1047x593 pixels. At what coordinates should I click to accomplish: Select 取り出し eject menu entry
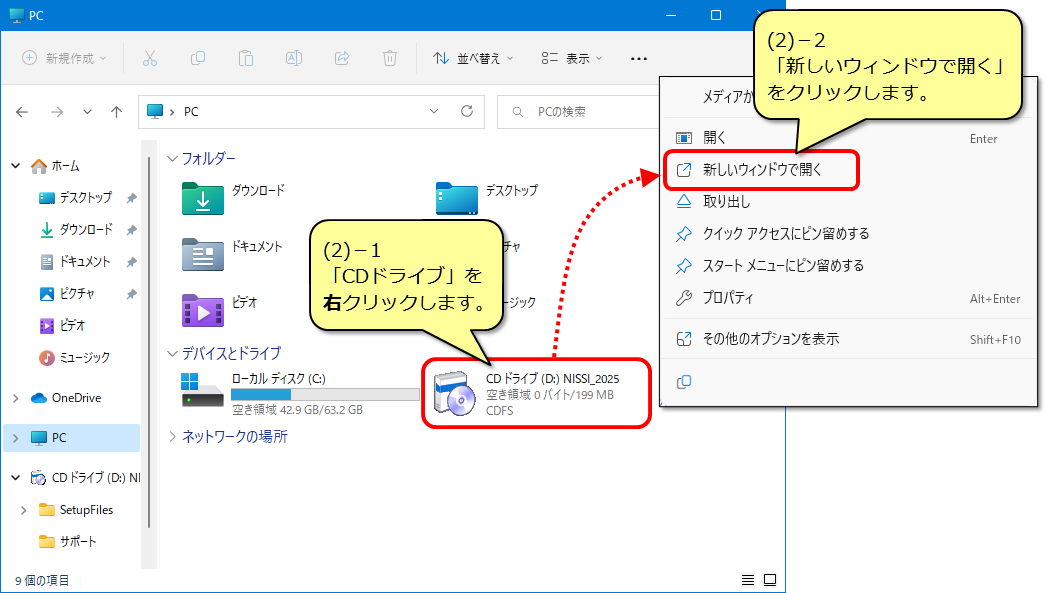click(726, 202)
